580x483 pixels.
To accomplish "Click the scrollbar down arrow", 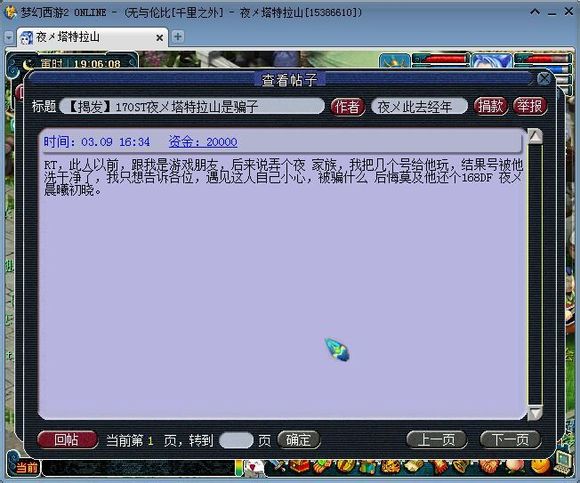I will coord(535,413).
